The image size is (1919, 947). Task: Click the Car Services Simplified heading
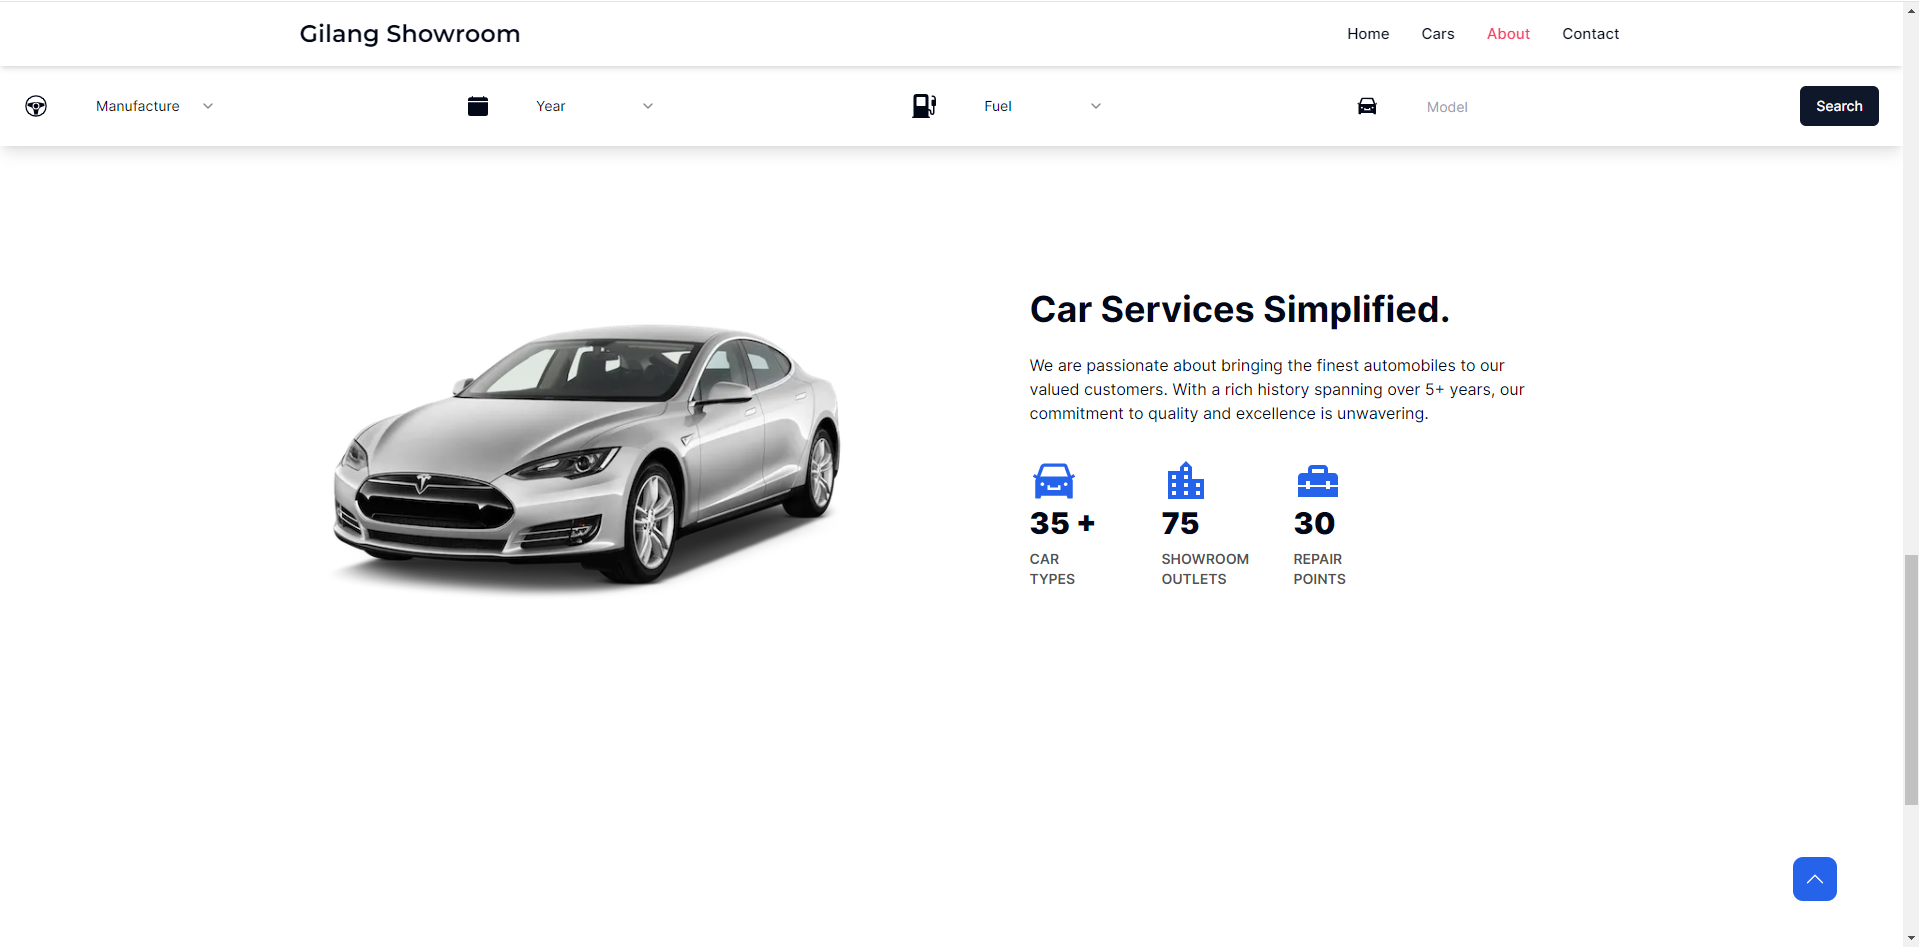pyautogui.click(x=1239, y=310)
